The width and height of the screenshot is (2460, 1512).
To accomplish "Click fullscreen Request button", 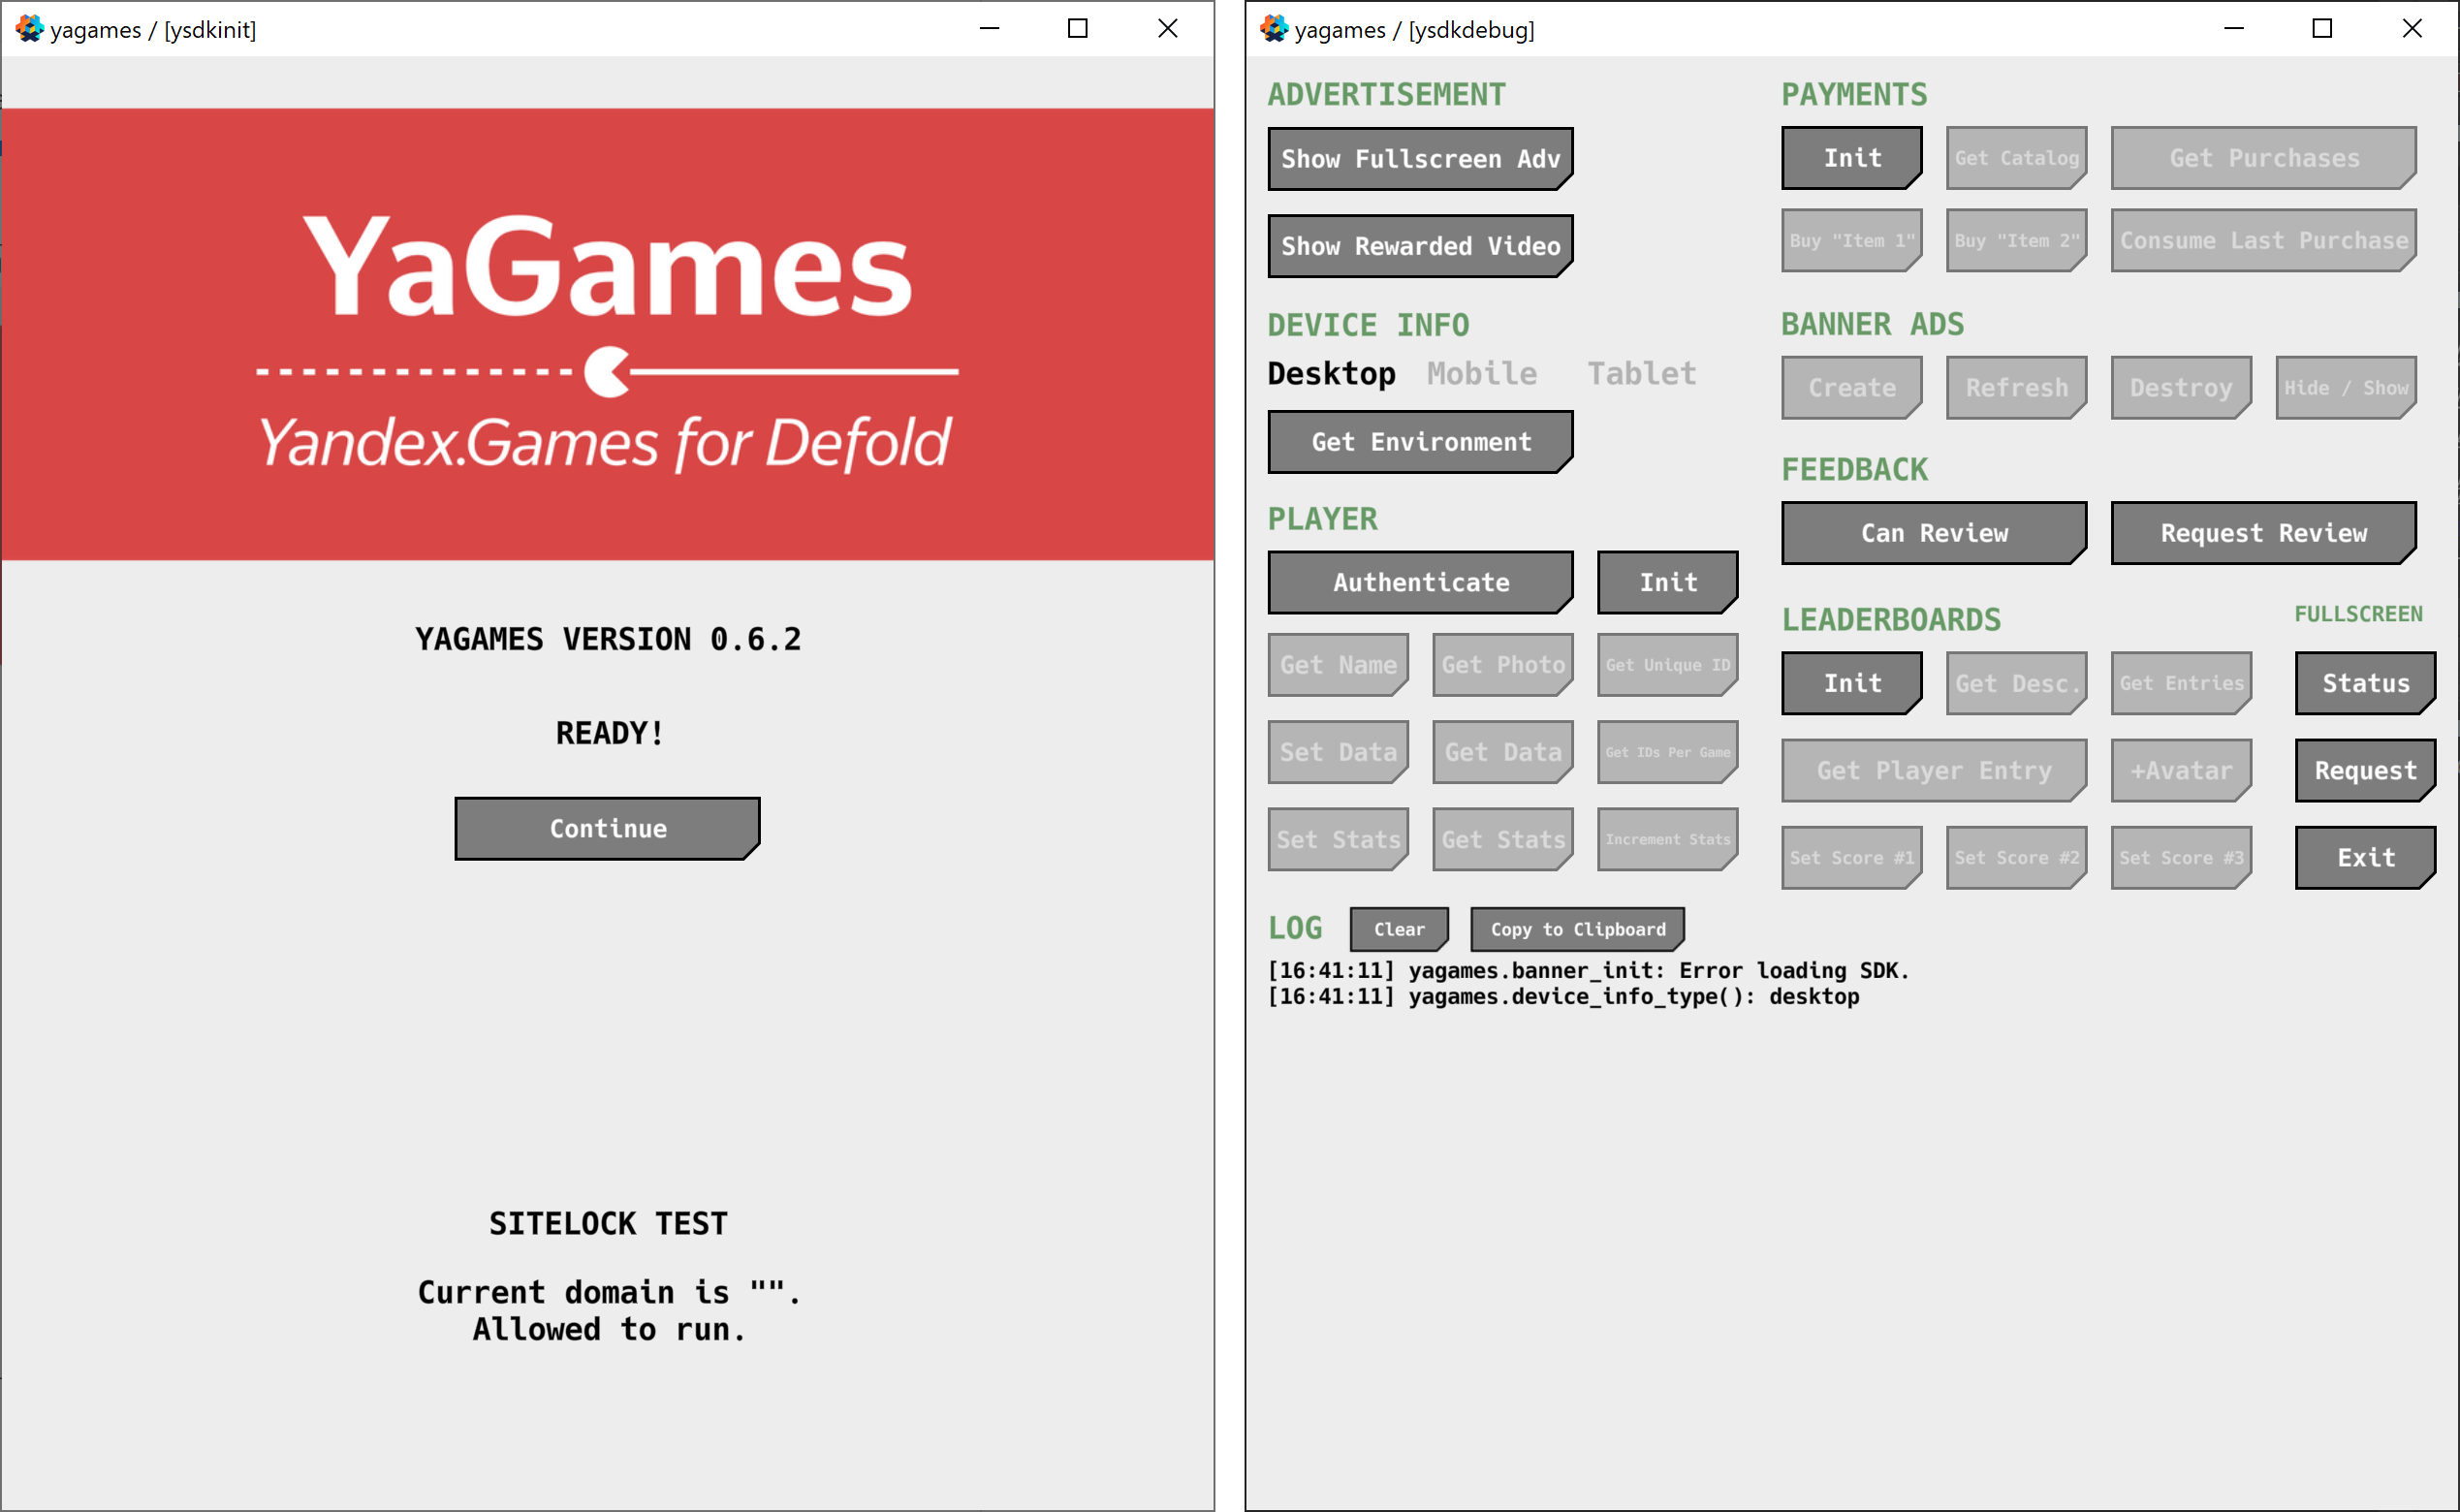I will tap(2365, 770).
